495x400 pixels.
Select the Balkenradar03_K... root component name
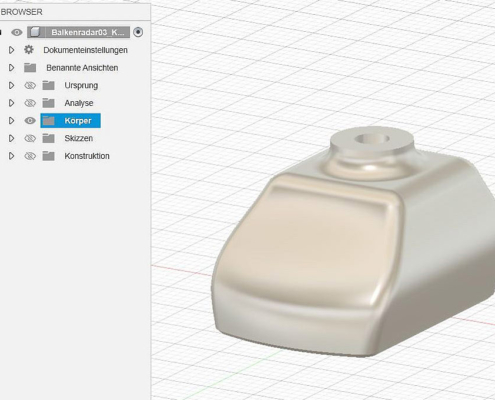coord(88,32)
